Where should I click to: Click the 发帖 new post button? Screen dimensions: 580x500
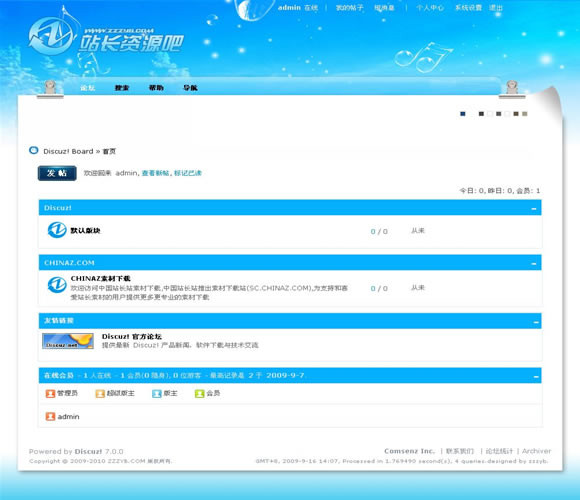coord(57,173)
